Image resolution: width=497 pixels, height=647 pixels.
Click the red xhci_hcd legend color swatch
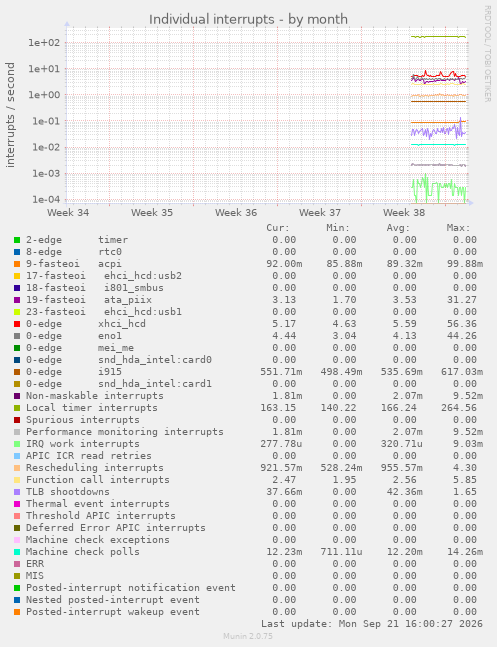pyautogui.click(x=17, y=324)
